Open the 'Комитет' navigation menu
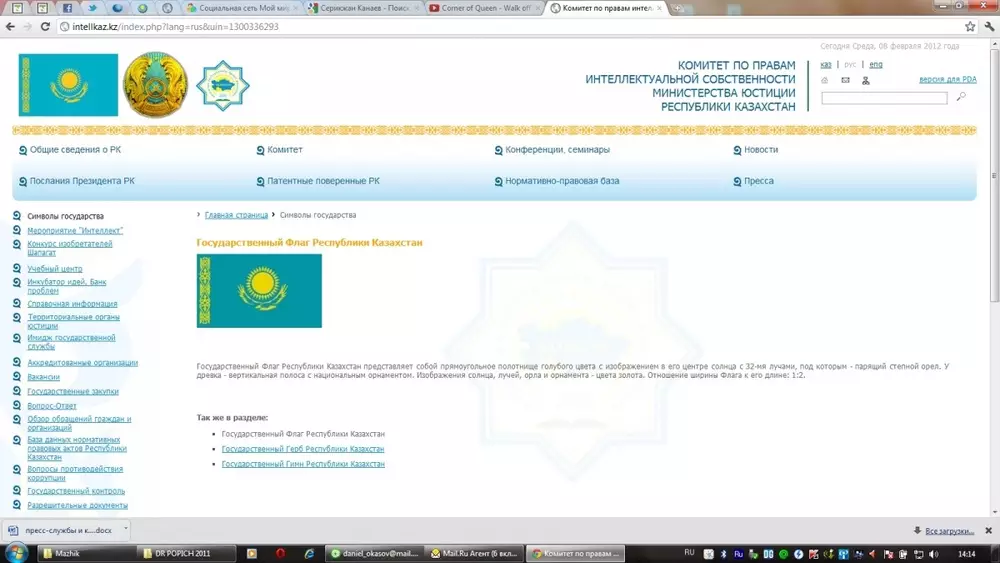1000x563 pixels. click(x=284, y=150)
